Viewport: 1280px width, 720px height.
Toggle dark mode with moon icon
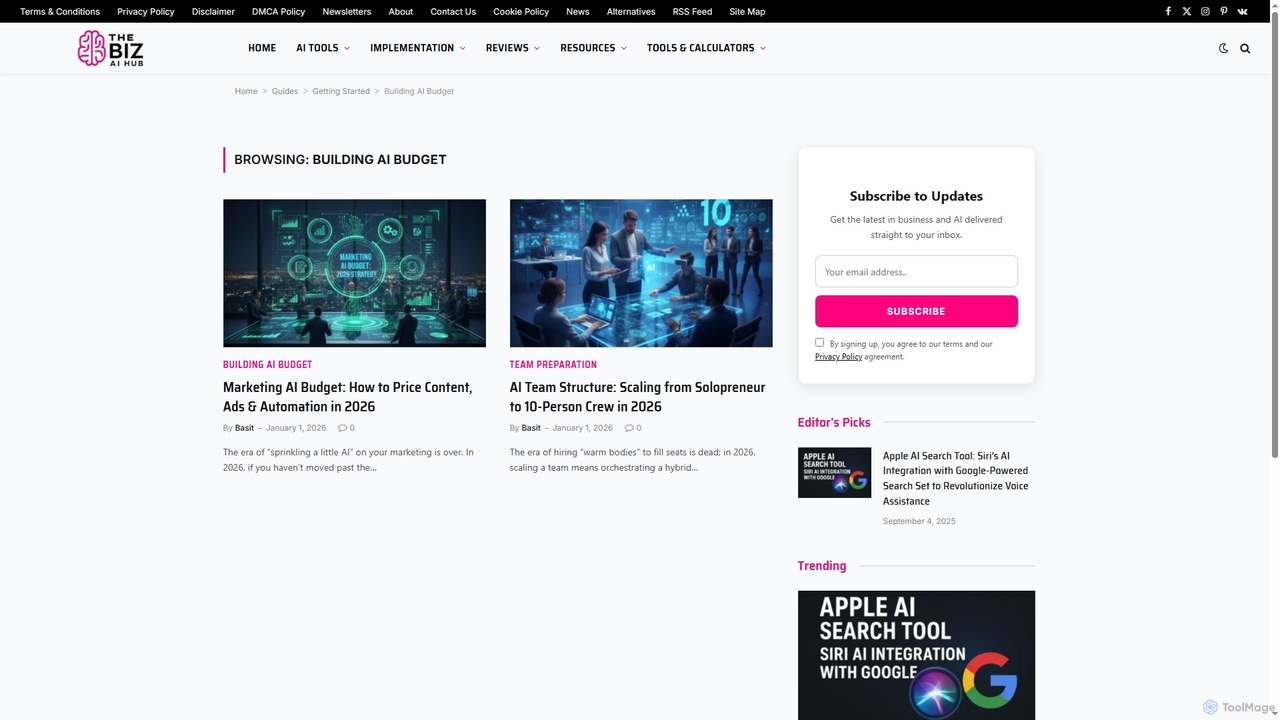pos(1223,48)
